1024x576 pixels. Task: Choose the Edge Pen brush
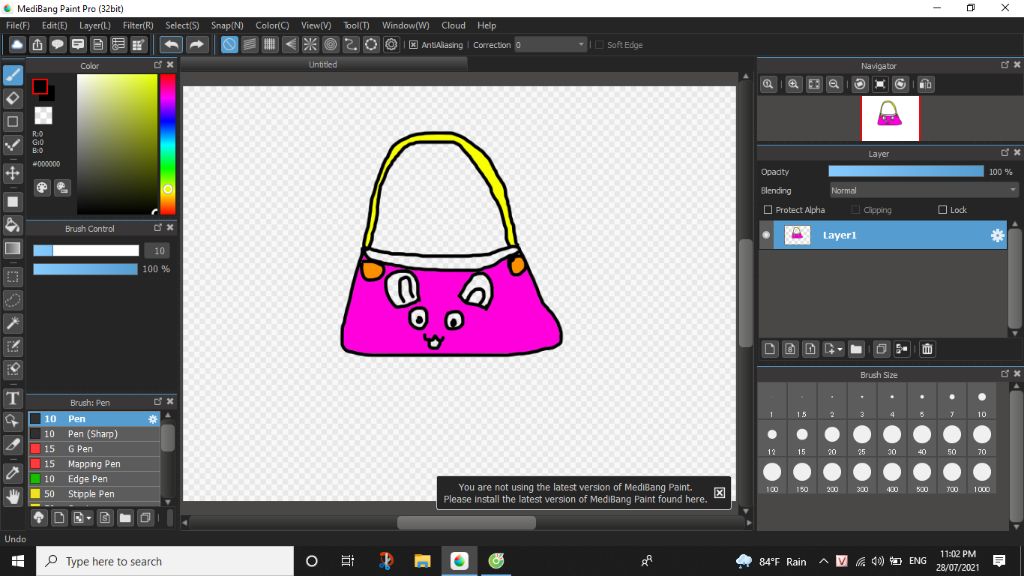[x=94, y=479]
